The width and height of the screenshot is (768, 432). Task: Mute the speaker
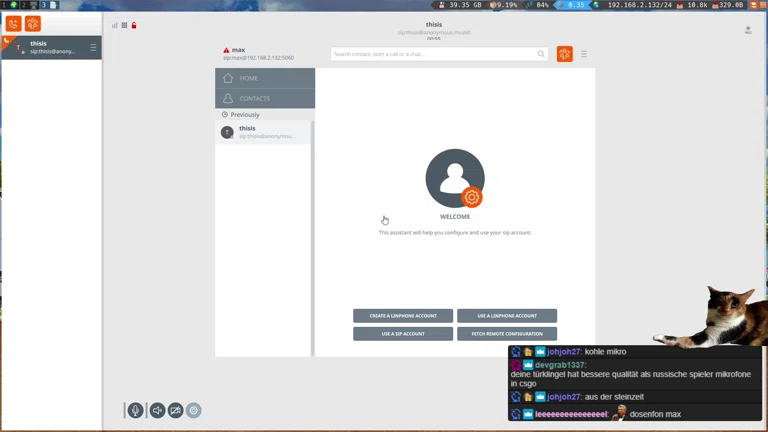157,410
